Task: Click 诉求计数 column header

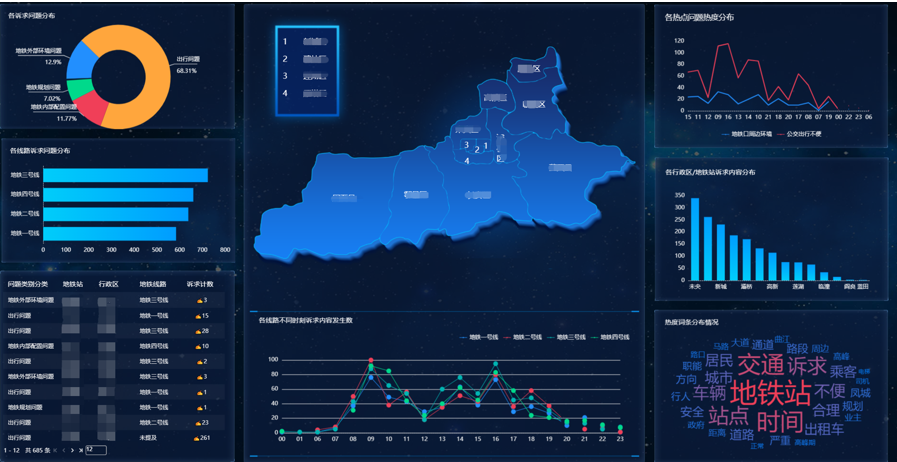Action: pyautogui.click(x=200, y=284)
